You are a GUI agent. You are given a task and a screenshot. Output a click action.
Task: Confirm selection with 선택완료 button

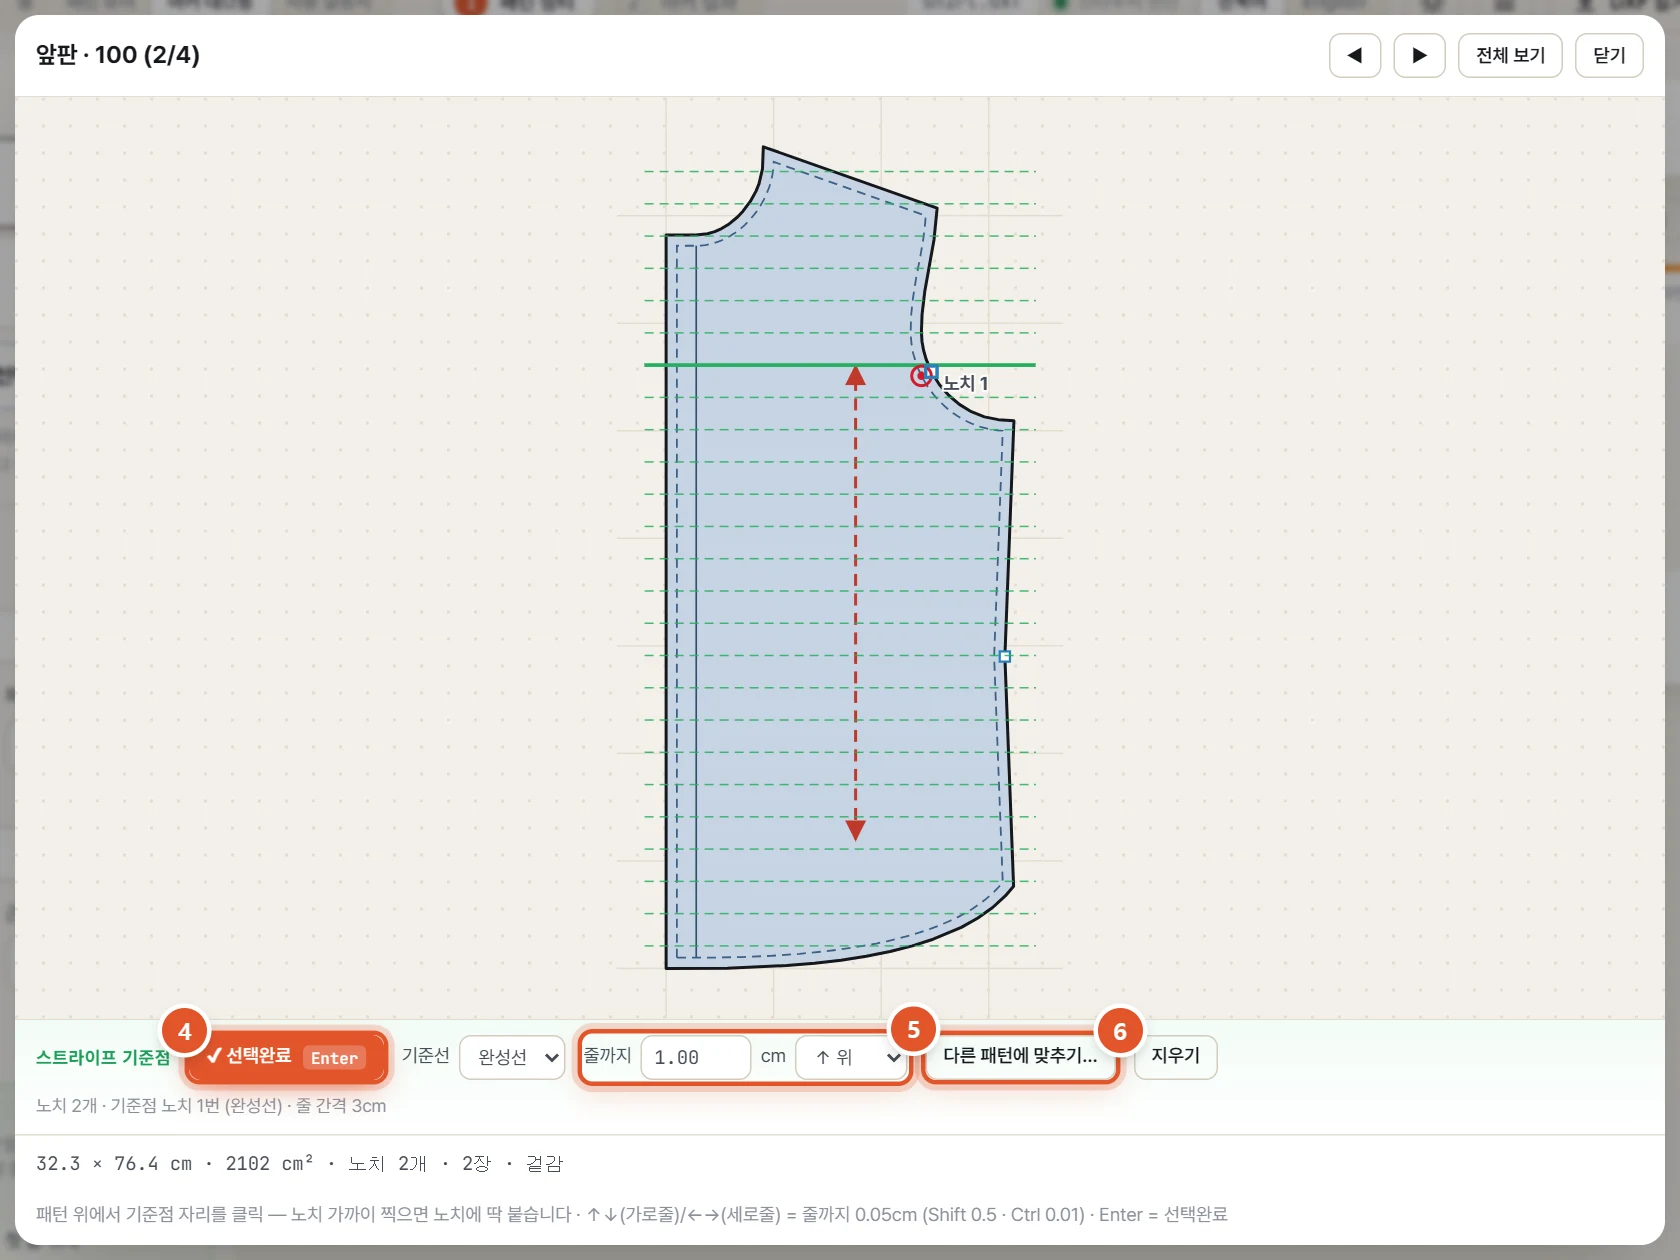(x=286, y=1057)
